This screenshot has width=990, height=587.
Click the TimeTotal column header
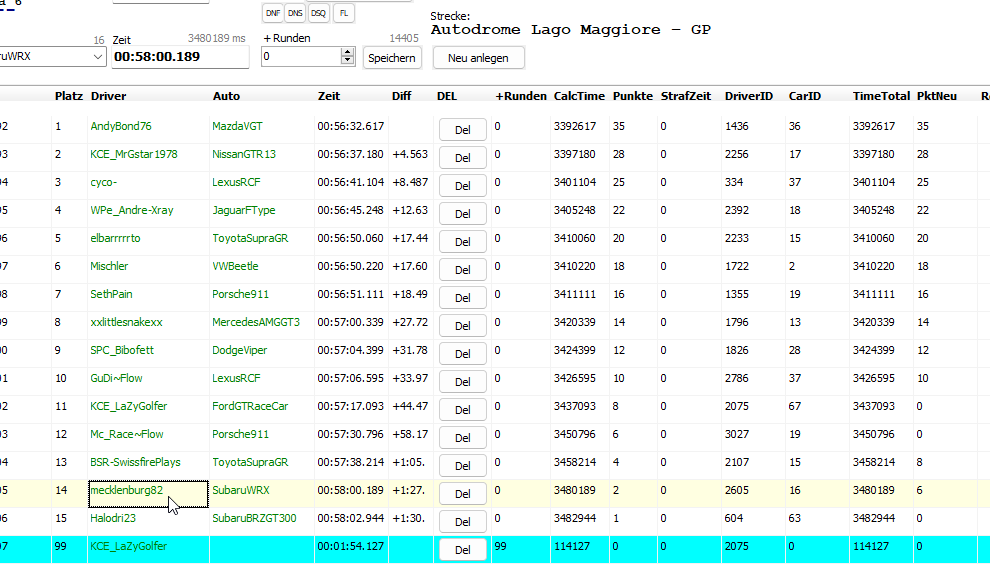[880, 96]
